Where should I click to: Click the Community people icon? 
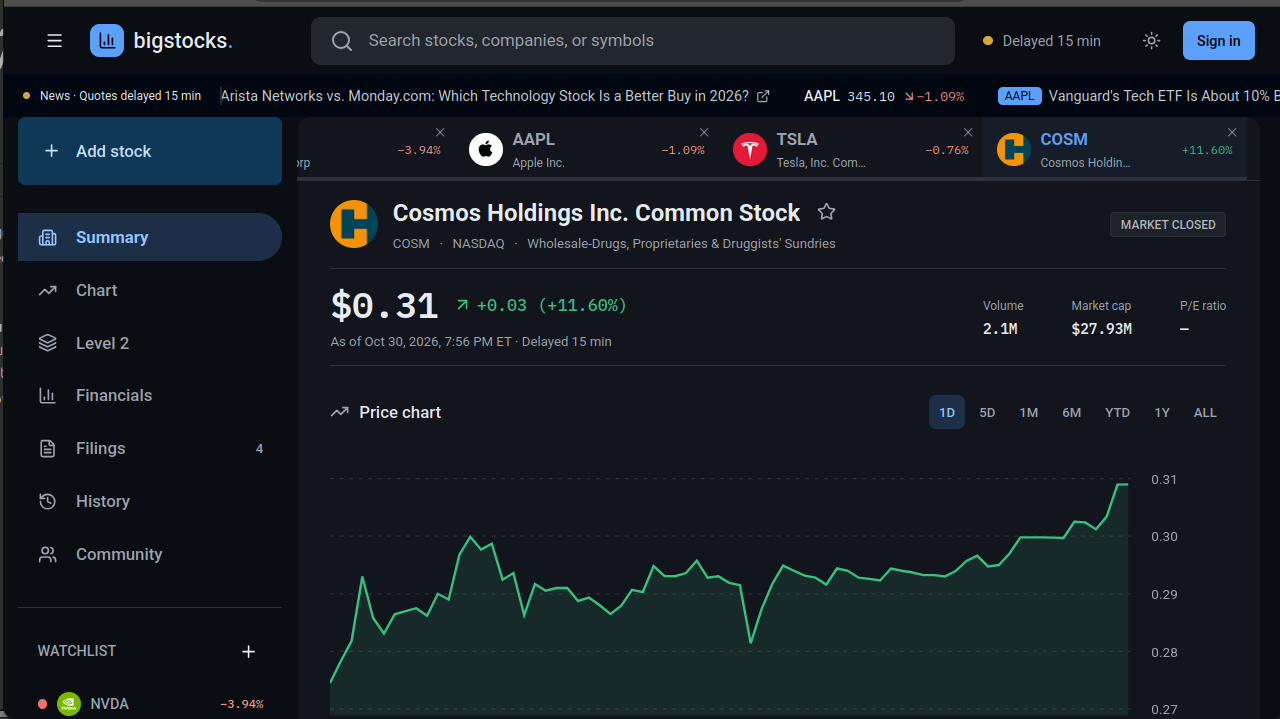(47, 554)
